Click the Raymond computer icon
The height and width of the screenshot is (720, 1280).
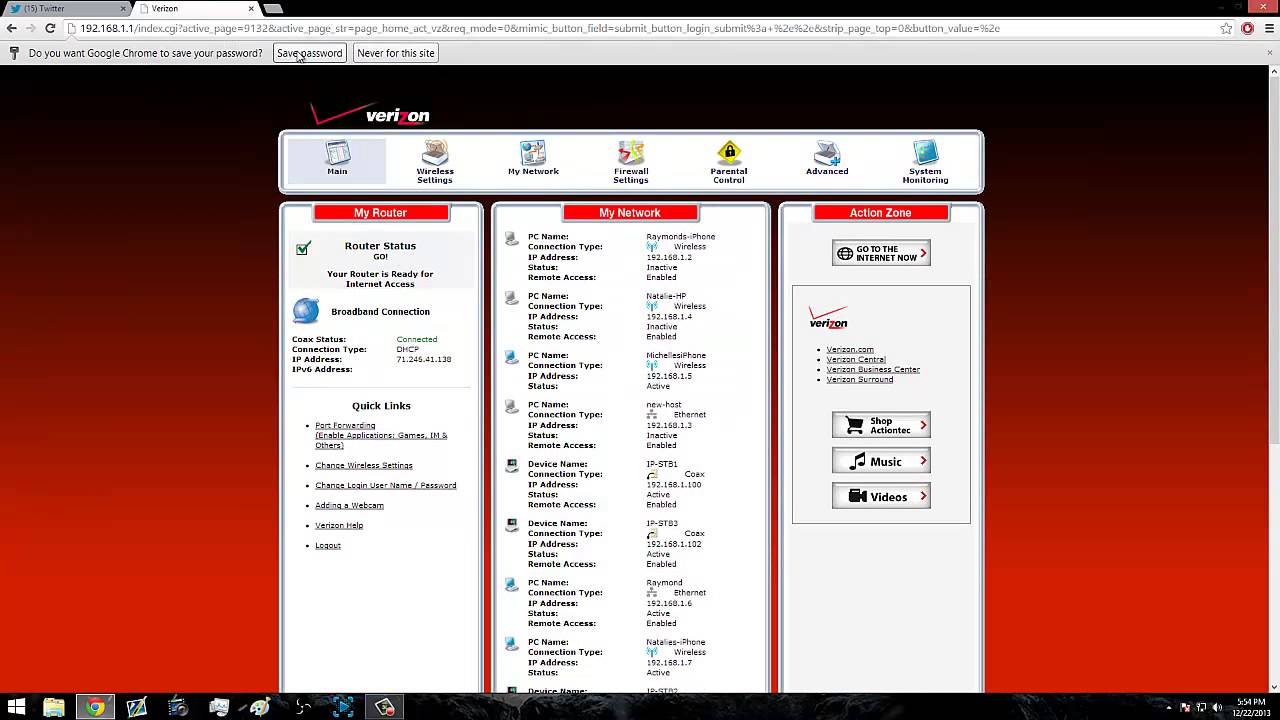point(512,584)
